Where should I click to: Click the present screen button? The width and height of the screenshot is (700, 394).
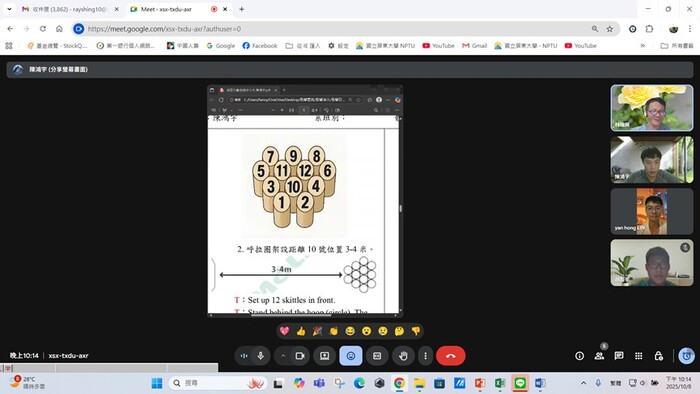pyautogui.click(x=325, y=356)
